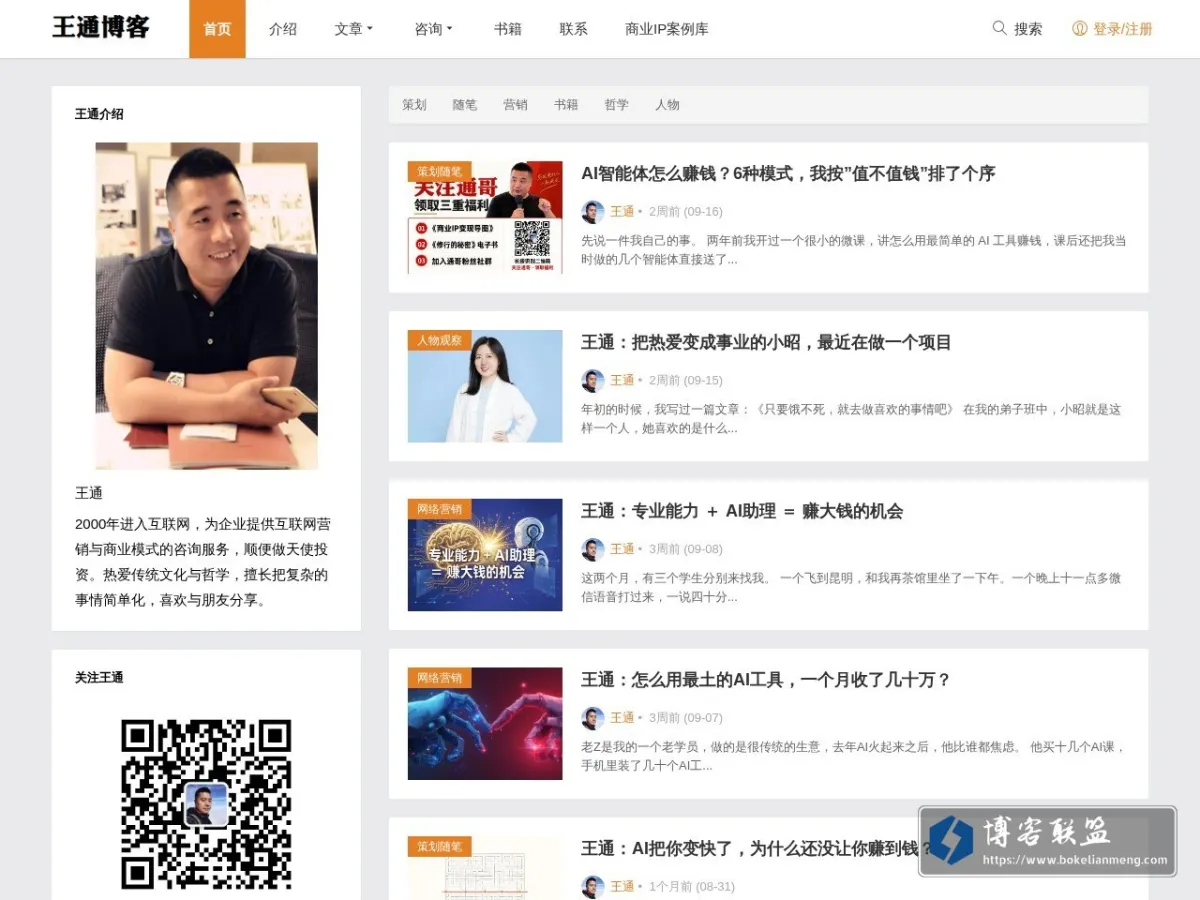
Task: Click the 人物观察 tag label
Action: click(x=439, y=340)
